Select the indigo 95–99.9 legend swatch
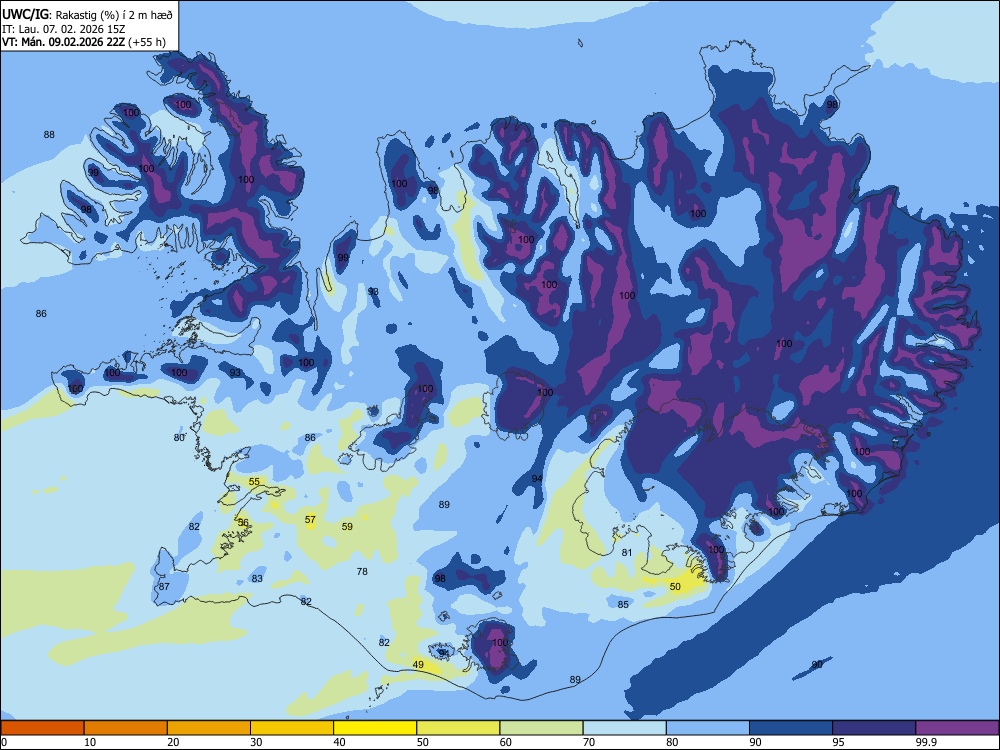 click(x=874, y=728)
